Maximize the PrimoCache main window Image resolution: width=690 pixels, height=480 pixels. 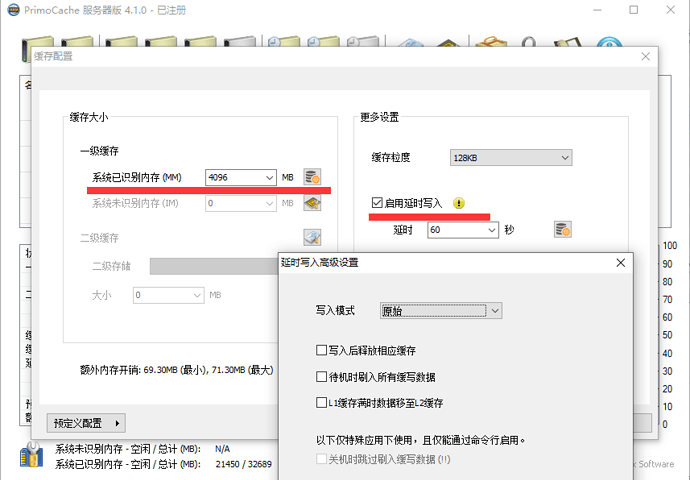click(634, 10)
